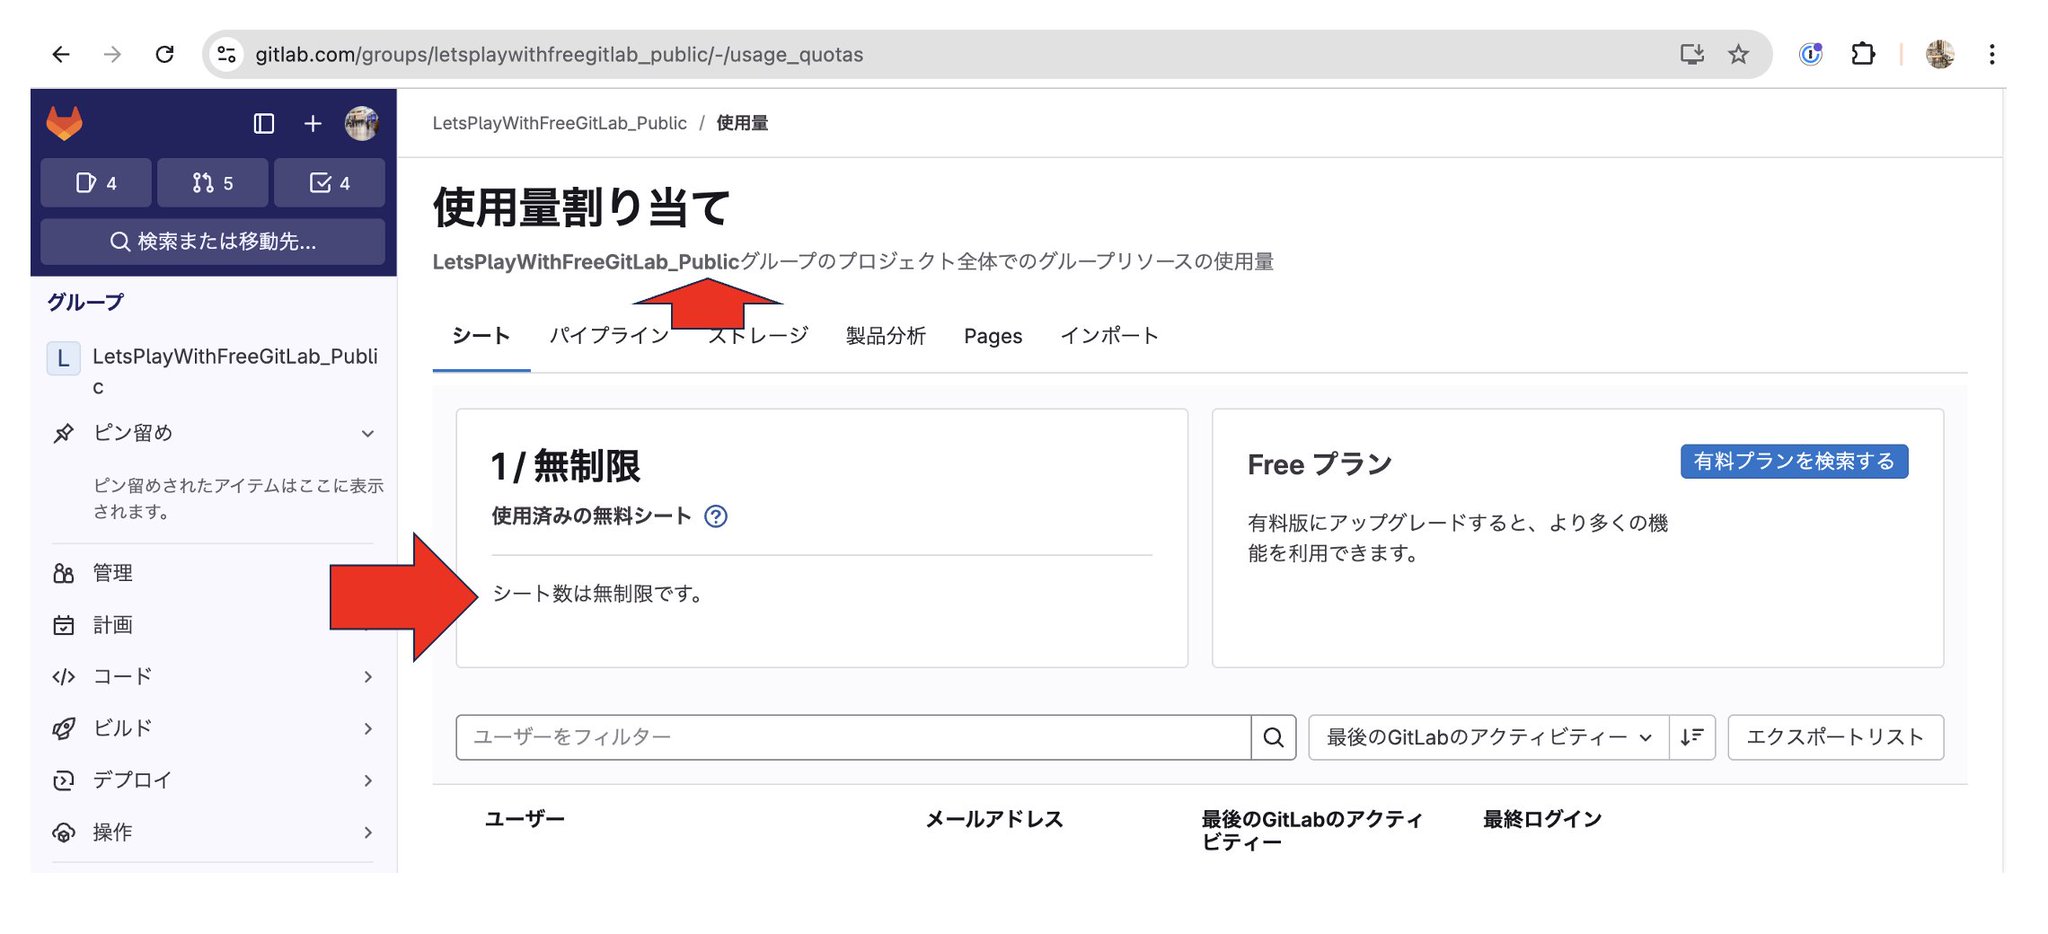Open the extensions puzzle icon

[x=1862, y=54]
